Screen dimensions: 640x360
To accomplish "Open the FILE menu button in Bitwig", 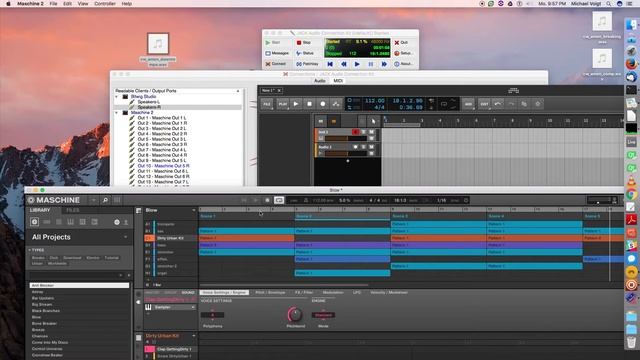I will click(x=267, y=104).
